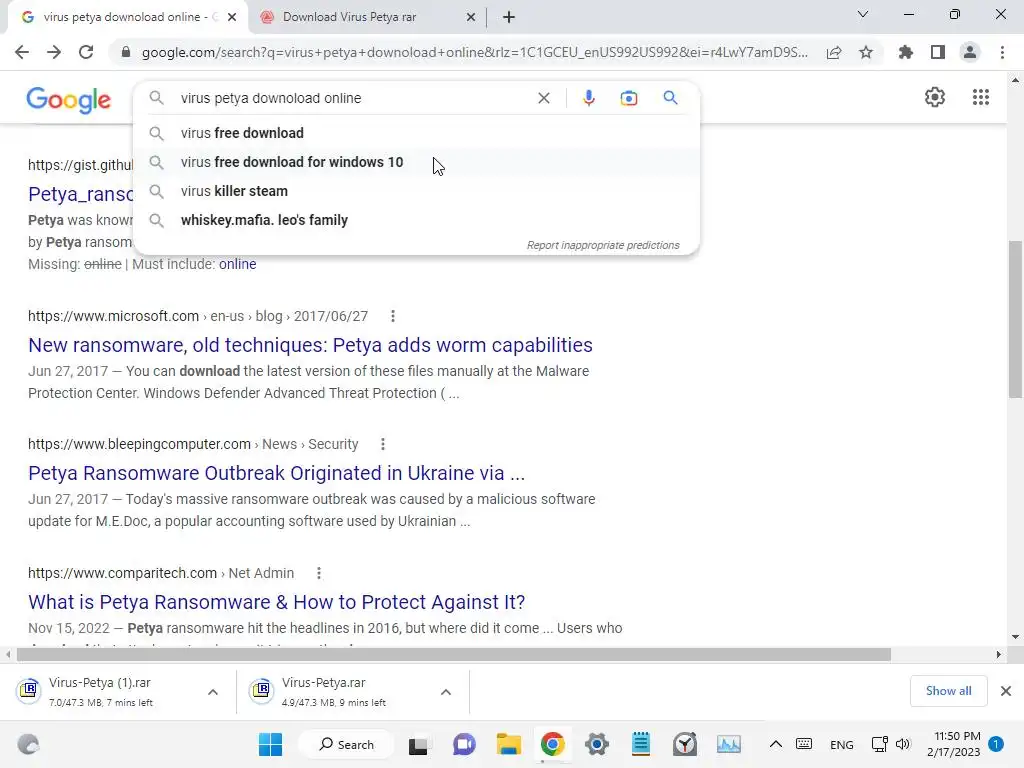The height and width of the screenshot is (768, 1024).
Task: Show hidden system tray icons
Action: [775, 744]
